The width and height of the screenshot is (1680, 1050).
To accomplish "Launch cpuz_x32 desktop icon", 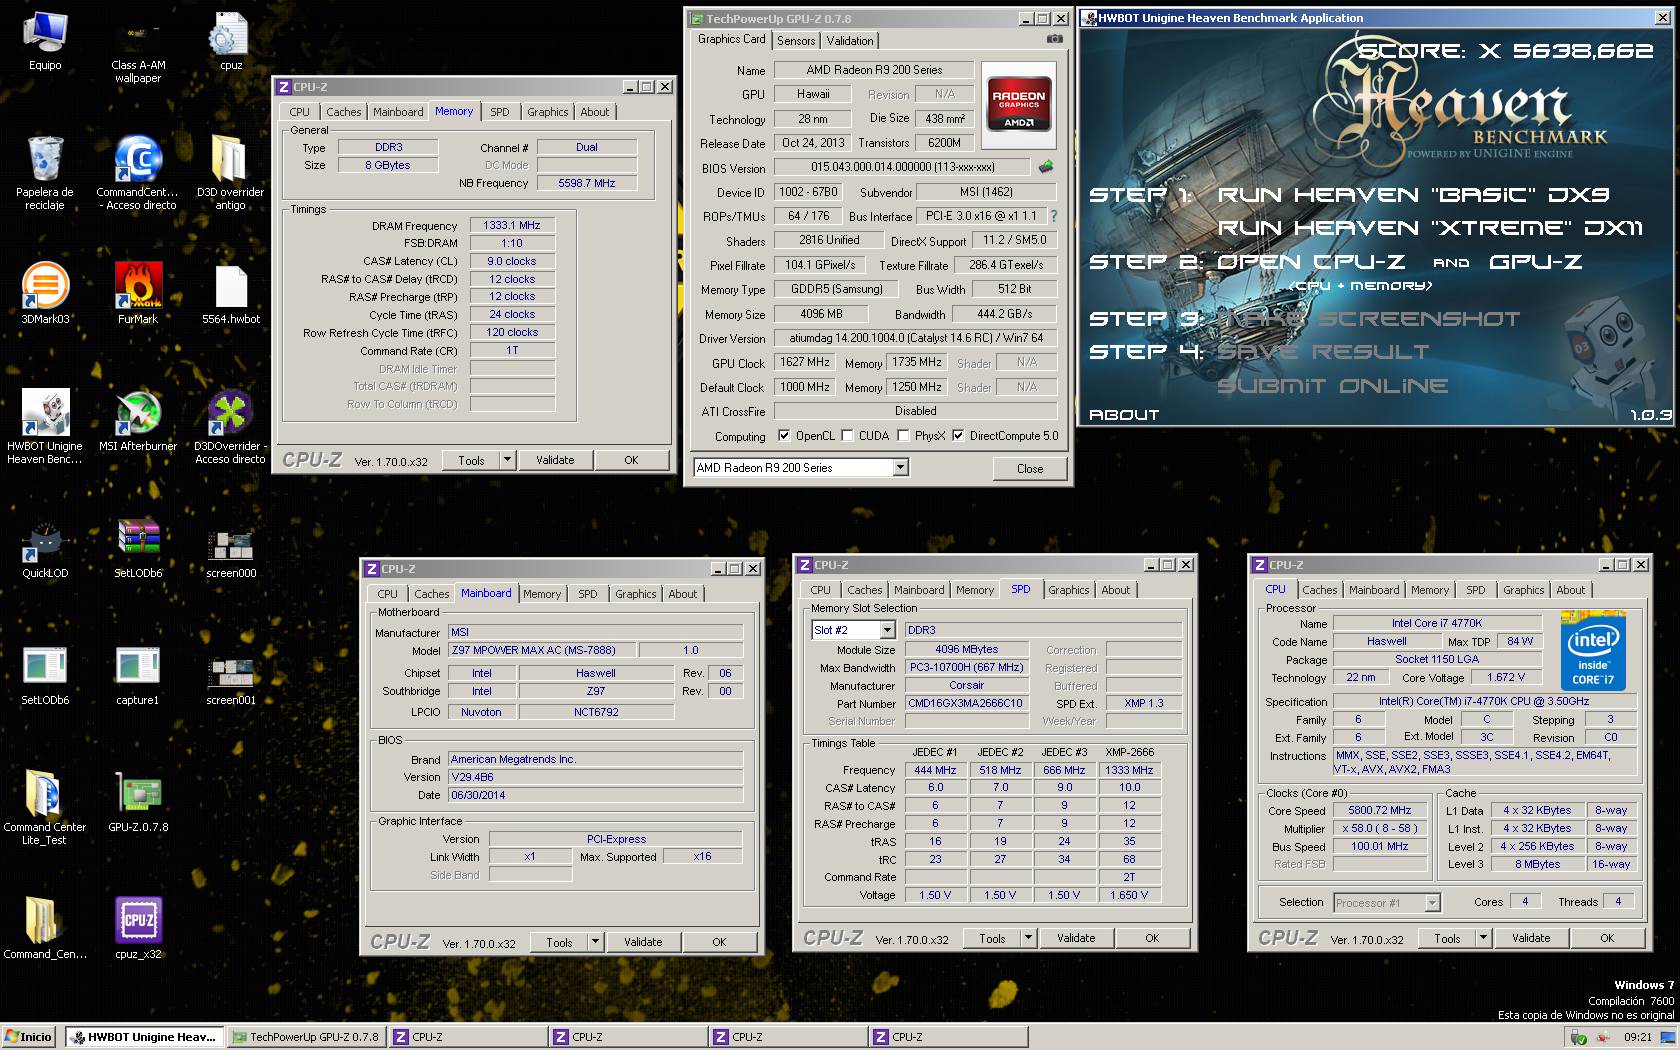I will click(138, 928).
